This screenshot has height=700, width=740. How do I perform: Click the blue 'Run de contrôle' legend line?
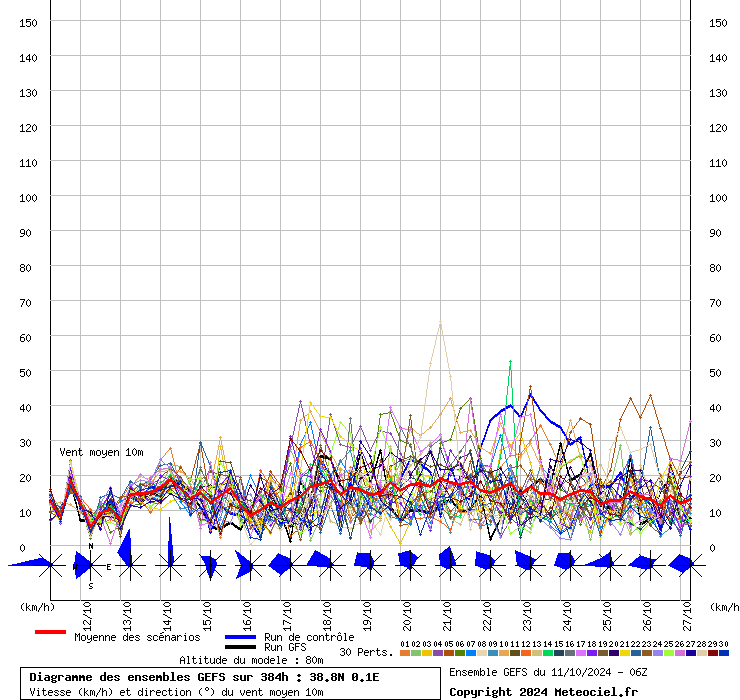[240, 637]
